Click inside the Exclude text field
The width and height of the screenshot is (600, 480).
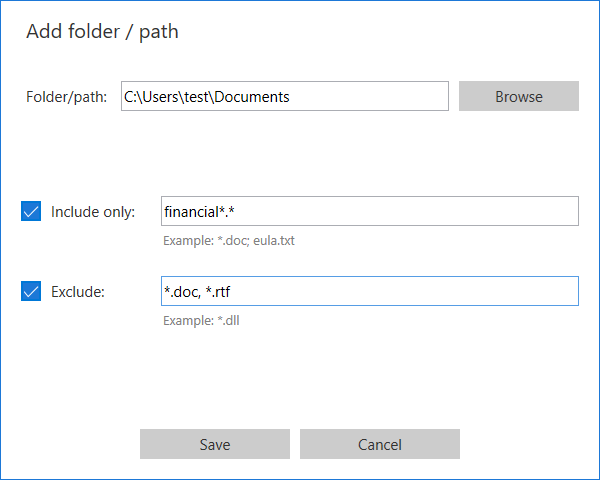coord(370,291)
